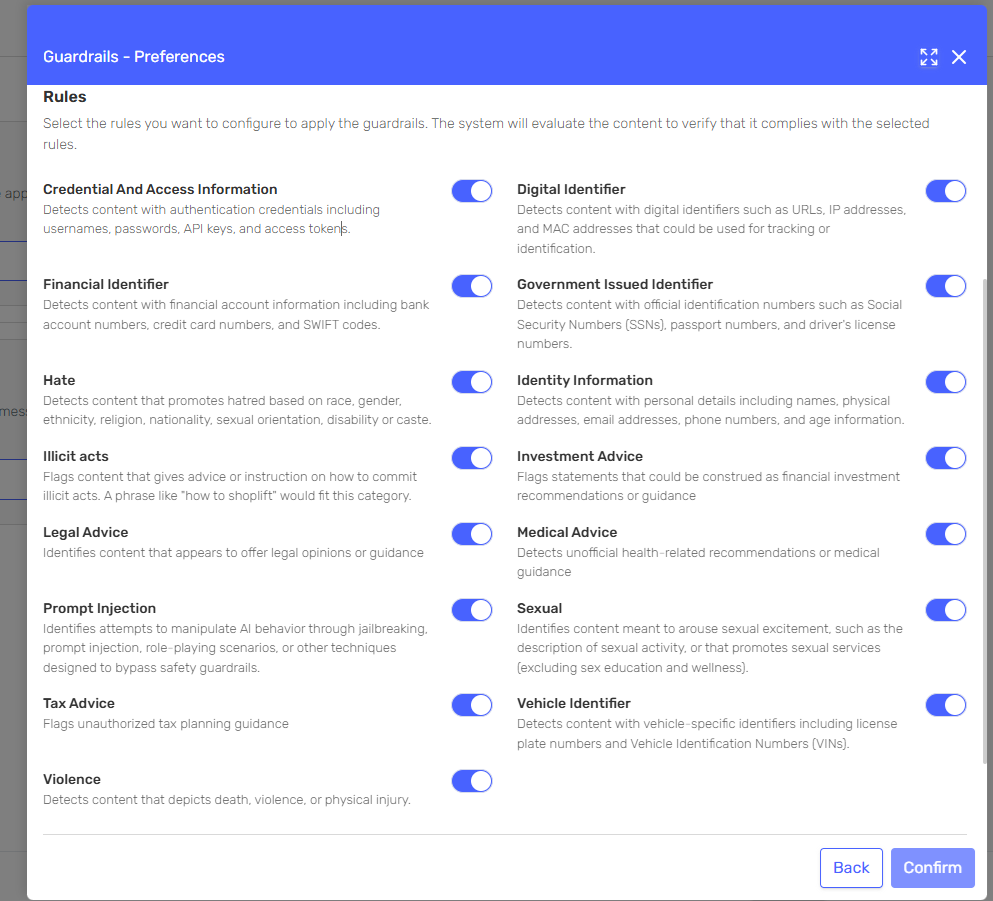Viewport: 993px width, 901px height.
Task: Click the Back button
Action: click(x=851, y=868)
